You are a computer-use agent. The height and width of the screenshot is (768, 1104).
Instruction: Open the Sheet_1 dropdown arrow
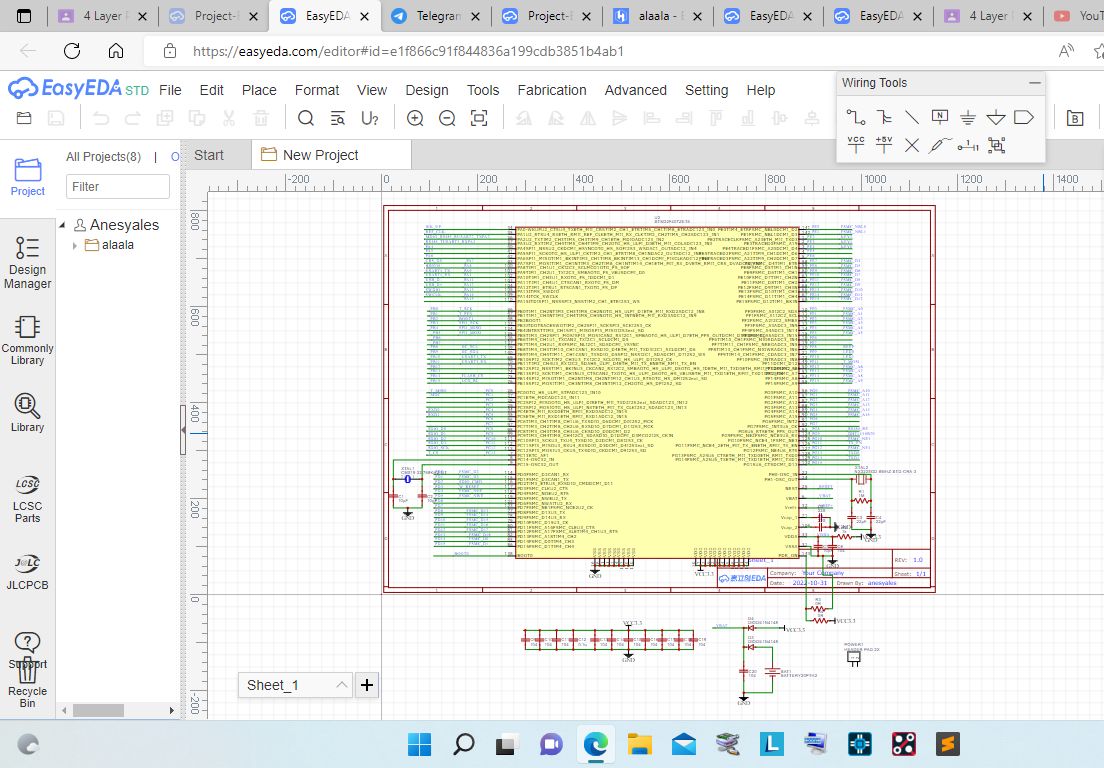coord(343,685)
